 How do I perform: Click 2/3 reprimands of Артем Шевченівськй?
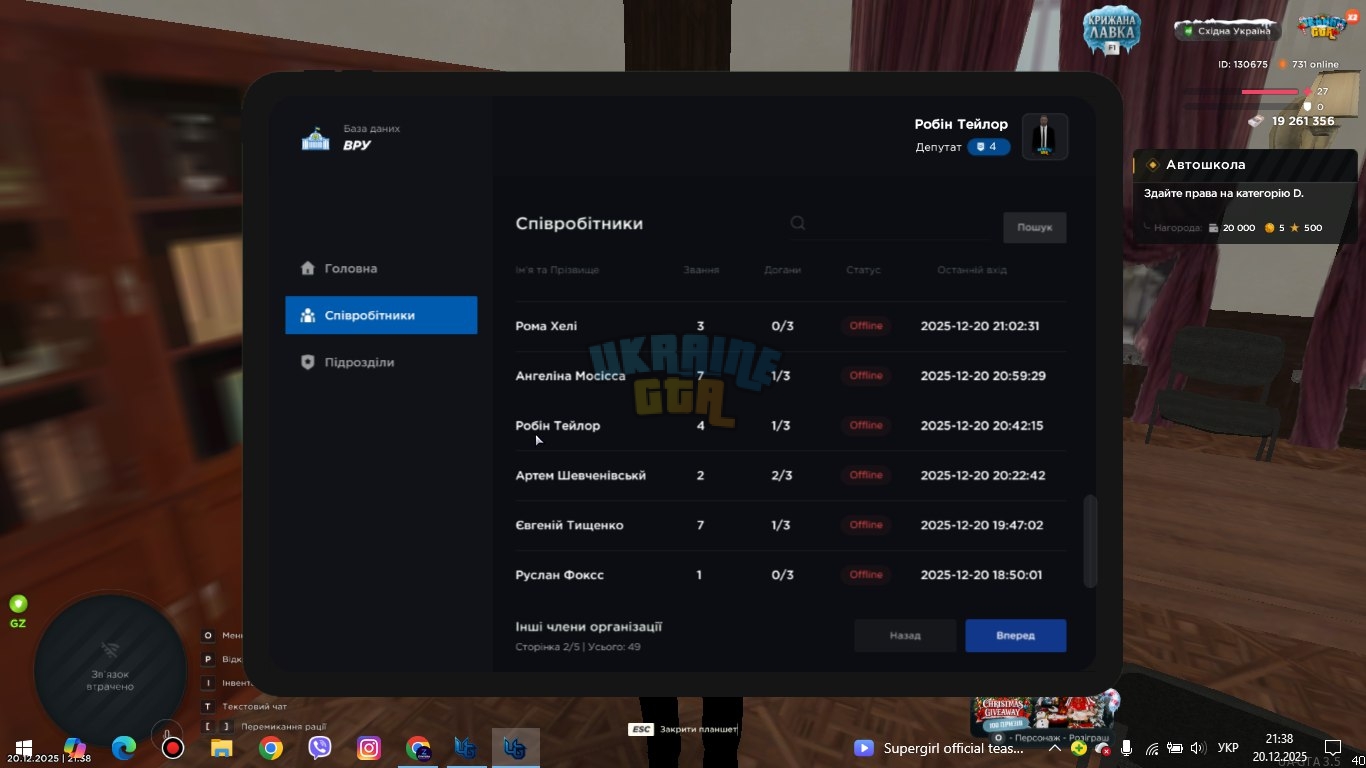pos(782,475)
